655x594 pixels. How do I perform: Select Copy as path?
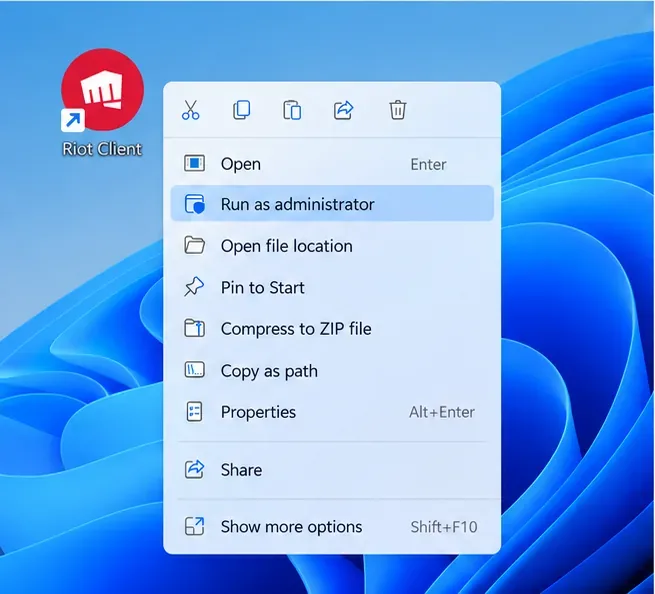pyautogui.click(x=332, y=371)
